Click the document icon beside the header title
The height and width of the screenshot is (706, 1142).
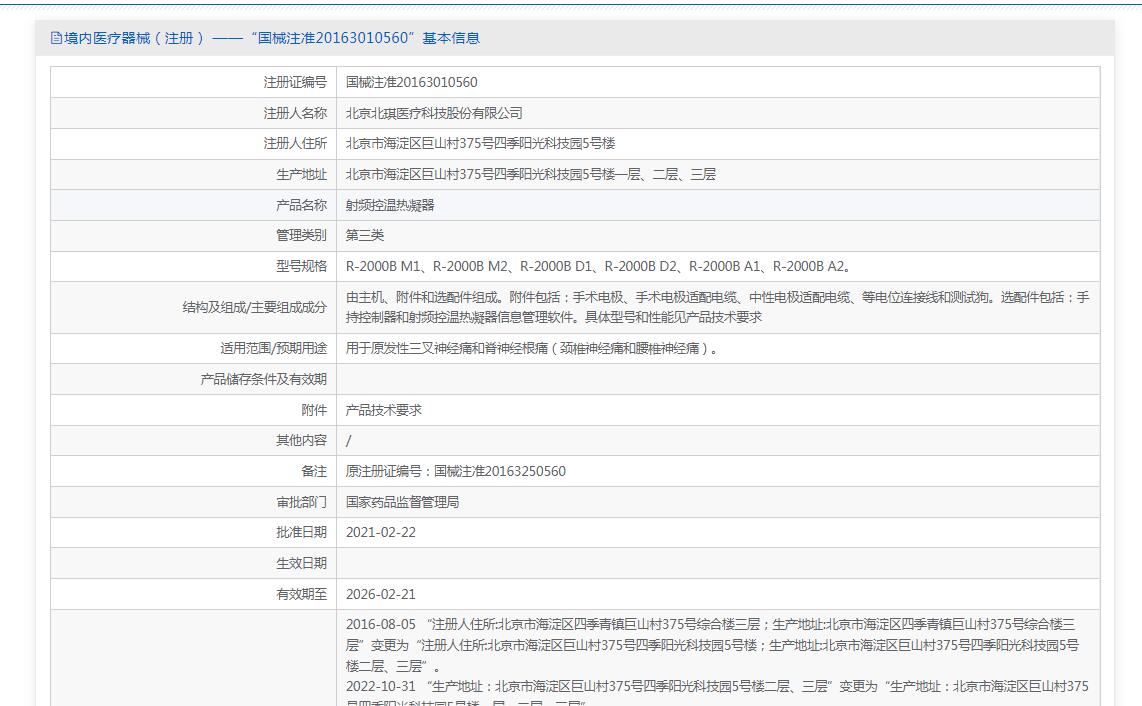tap(56, 38)
